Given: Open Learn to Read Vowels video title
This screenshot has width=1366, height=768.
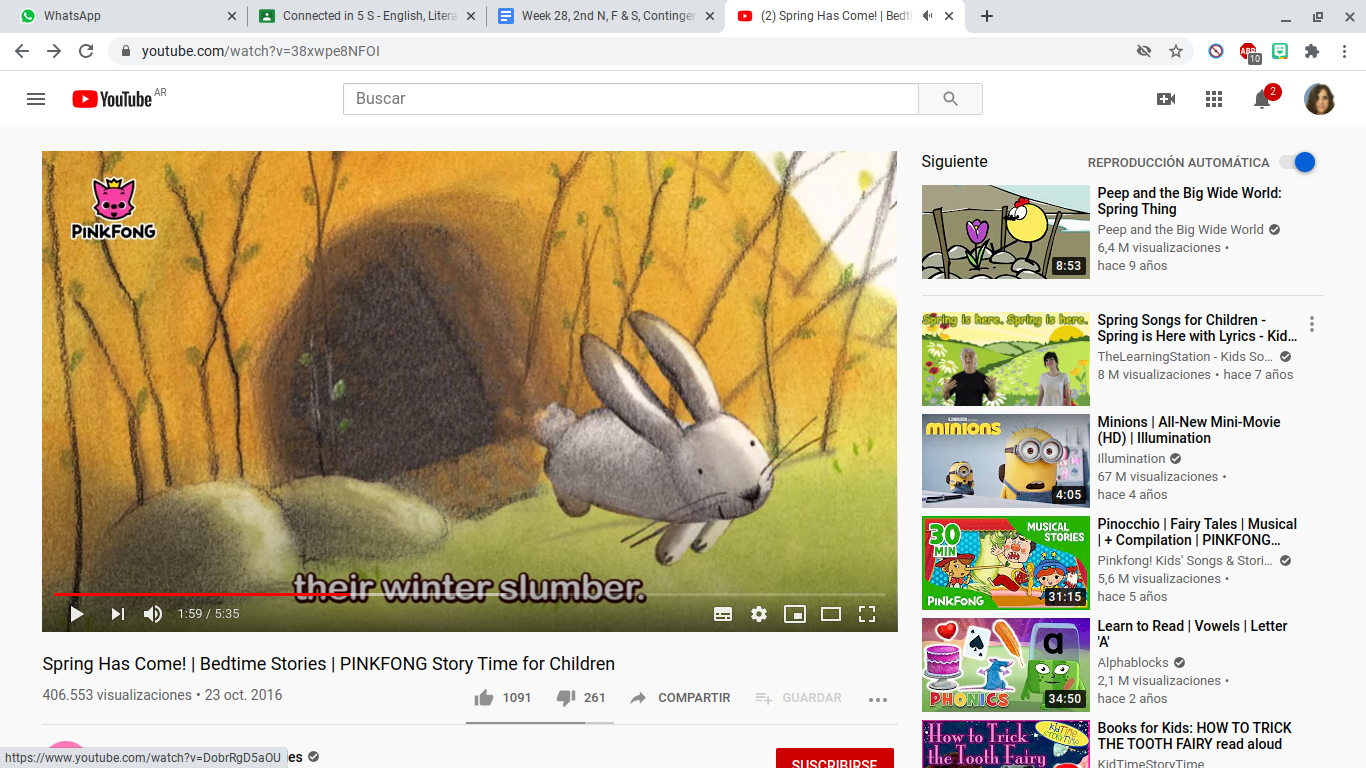Looking at the screenshot, I should coord(1193,634).
